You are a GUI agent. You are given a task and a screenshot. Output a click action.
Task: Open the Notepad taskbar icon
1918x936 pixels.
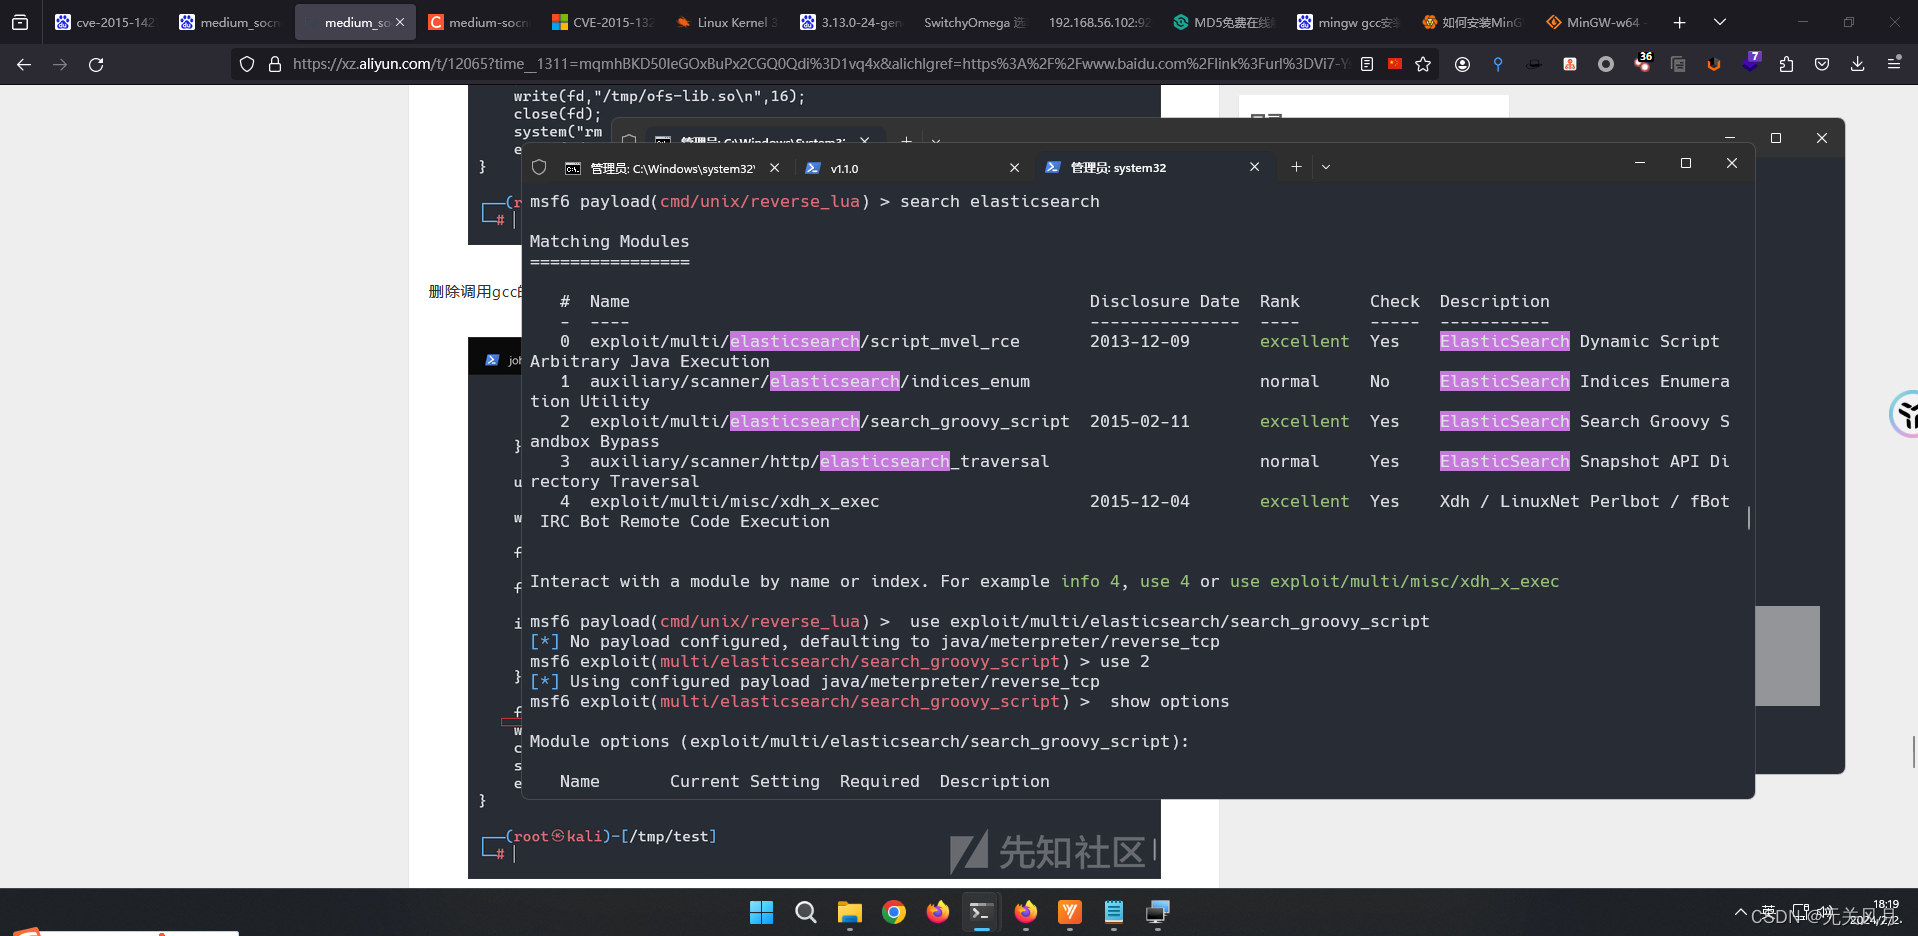(x=1113, y=912)
